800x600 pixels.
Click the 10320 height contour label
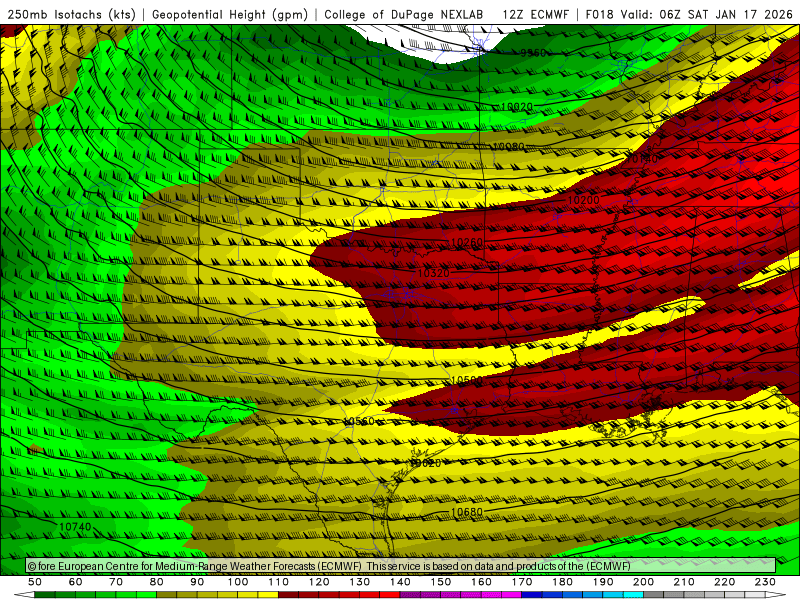(x=434, y=273)
